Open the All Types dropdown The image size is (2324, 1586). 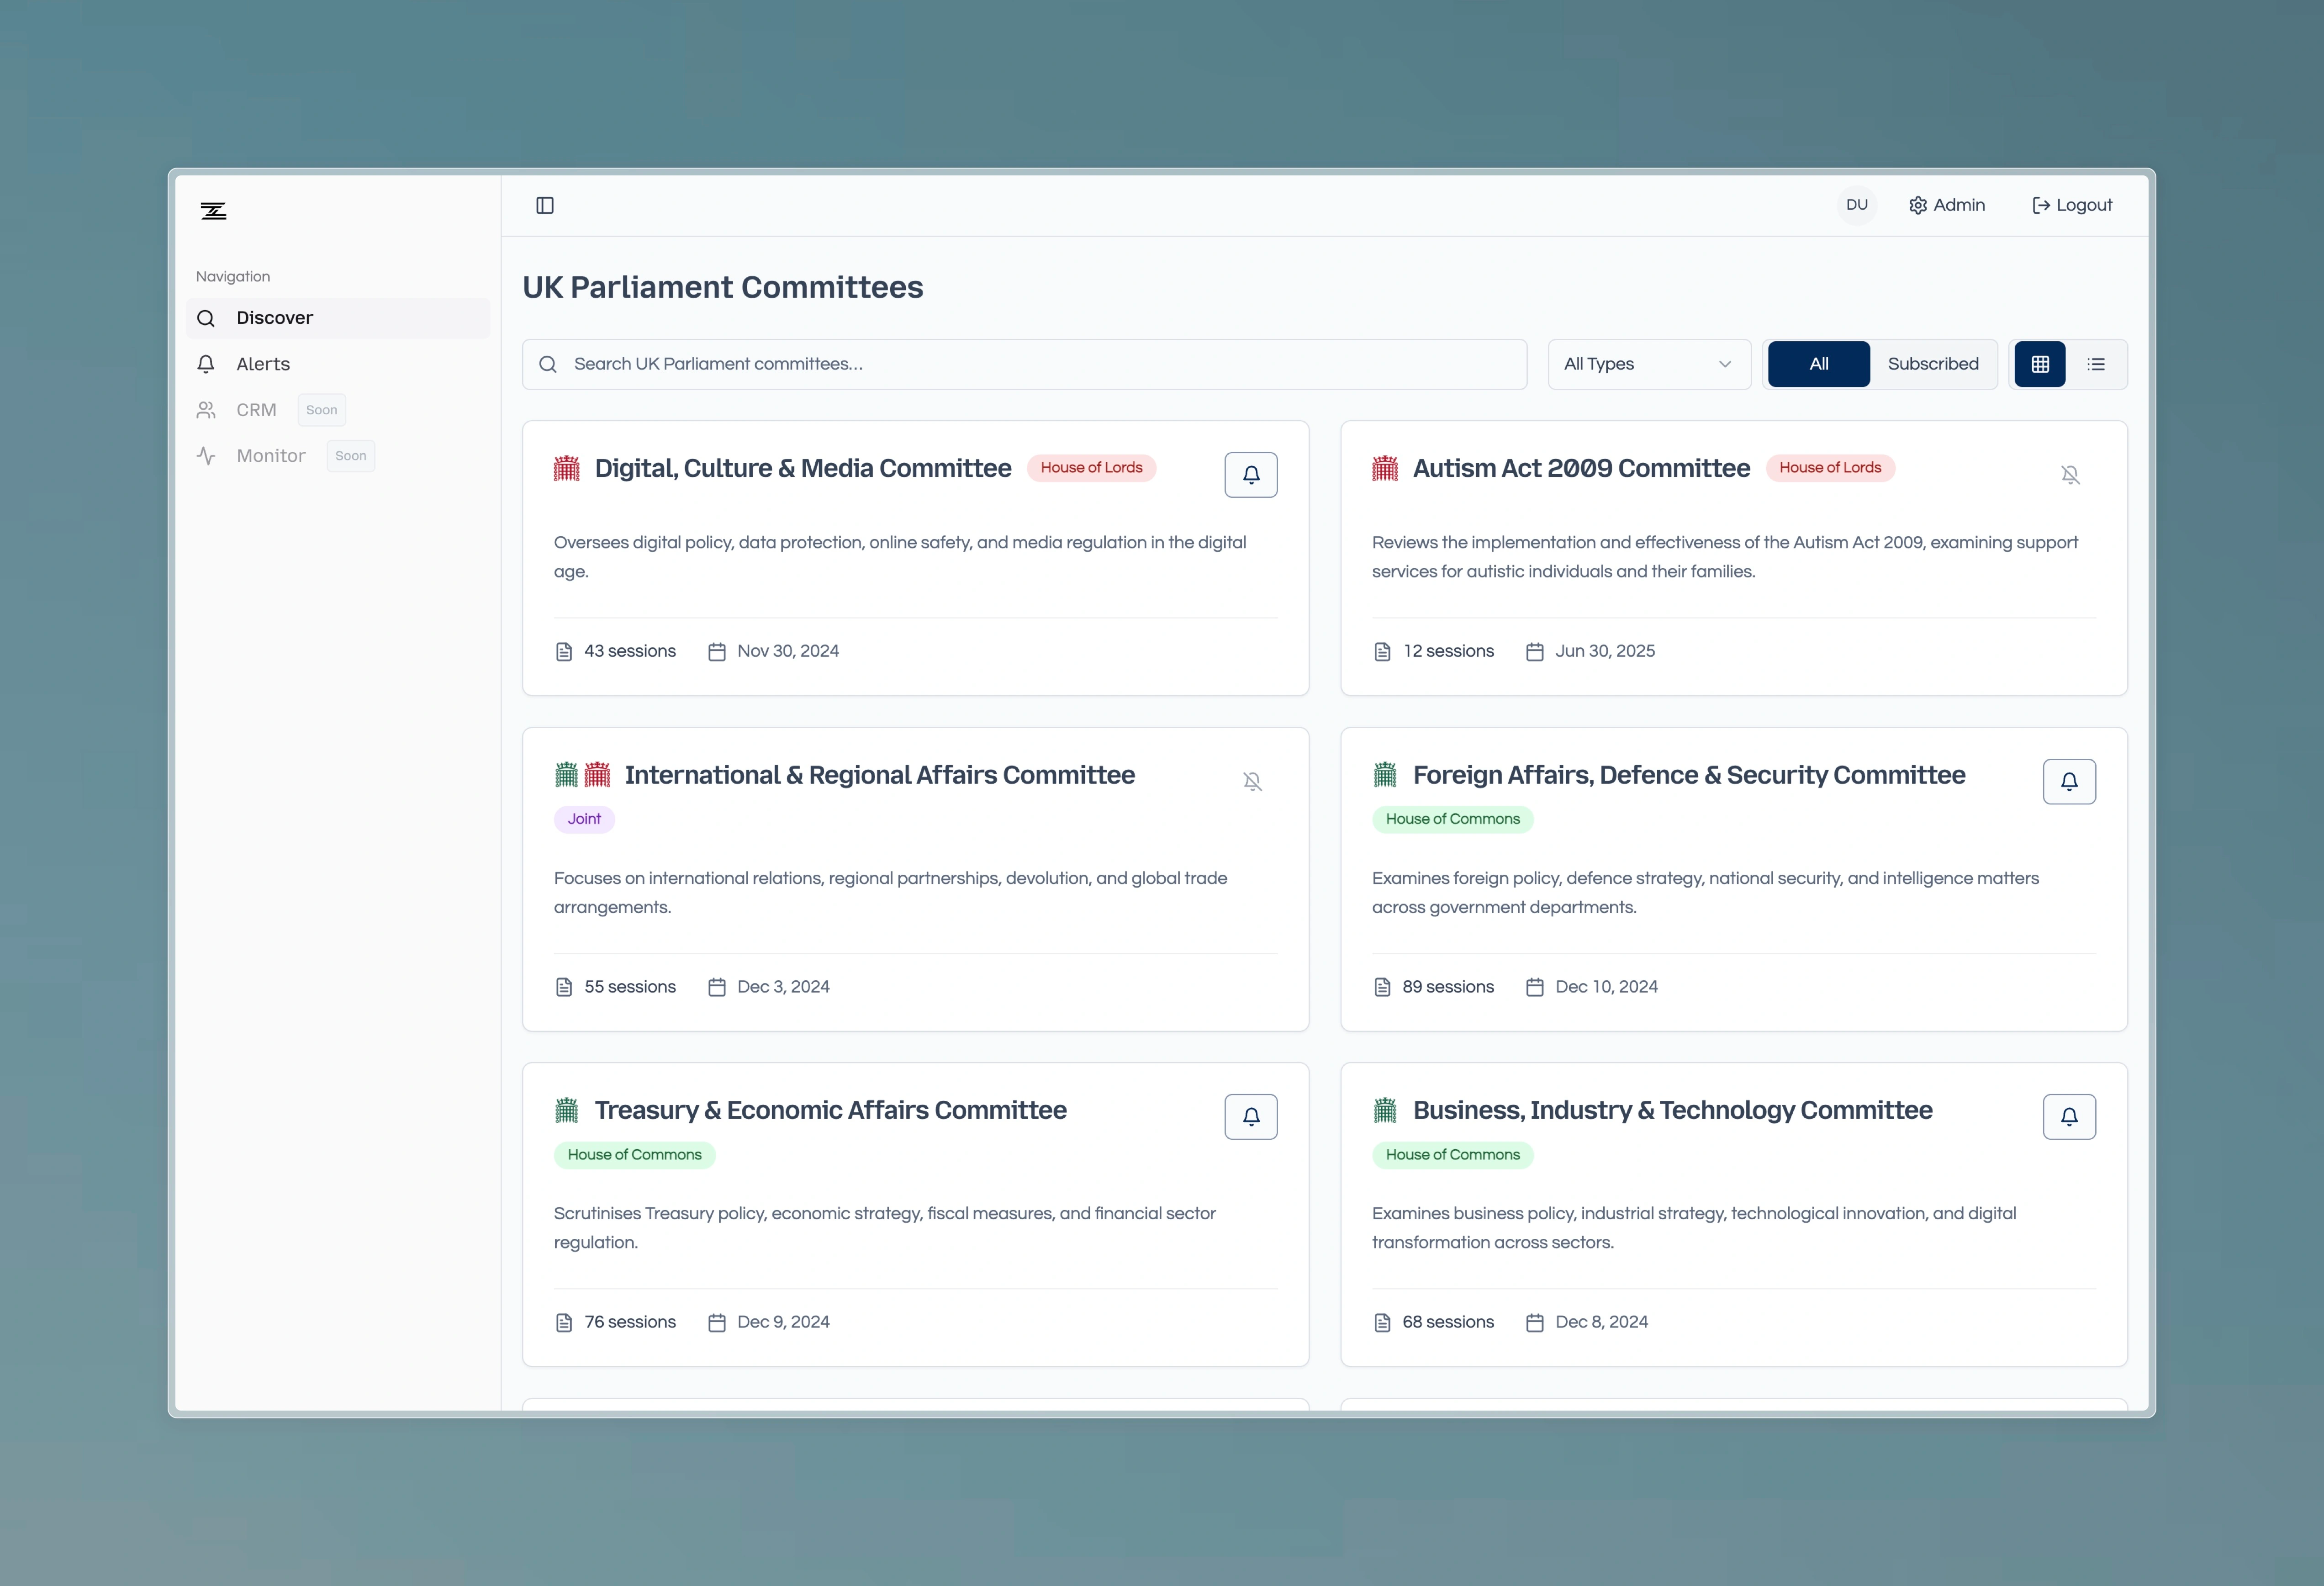pyautogui.click(x=1648, y=363)
